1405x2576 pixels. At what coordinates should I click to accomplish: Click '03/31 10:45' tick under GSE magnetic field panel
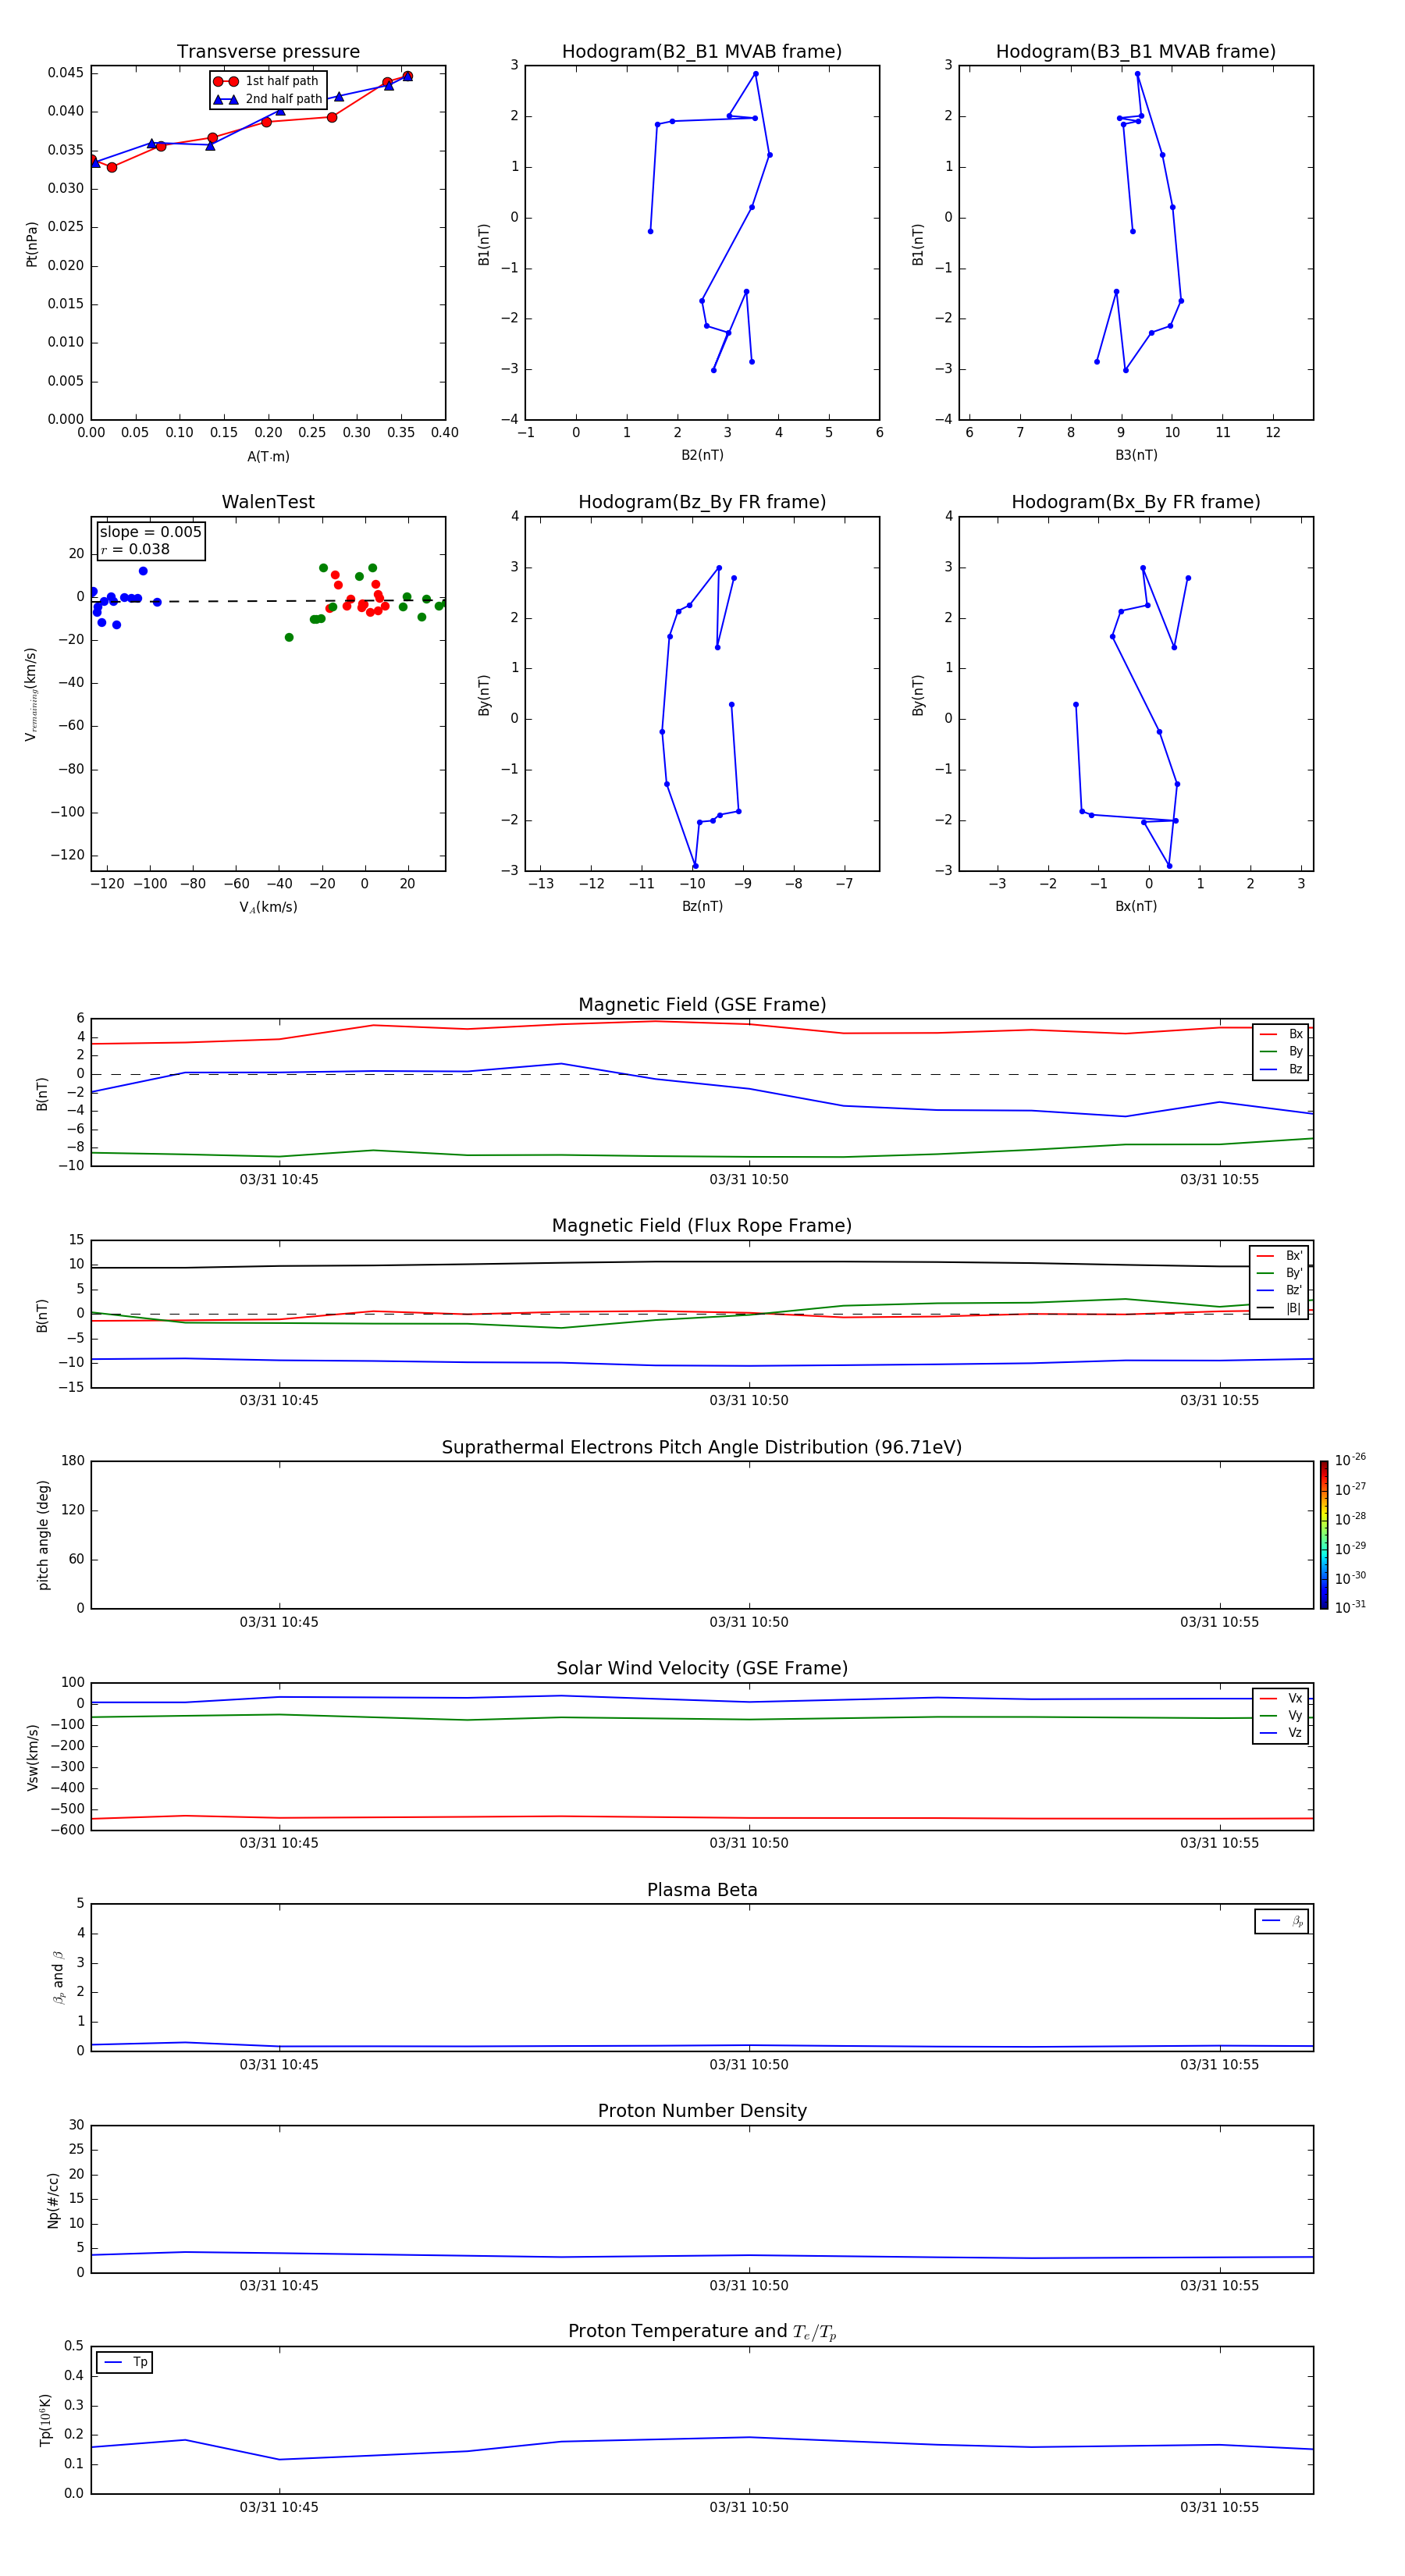(279, 1180)
